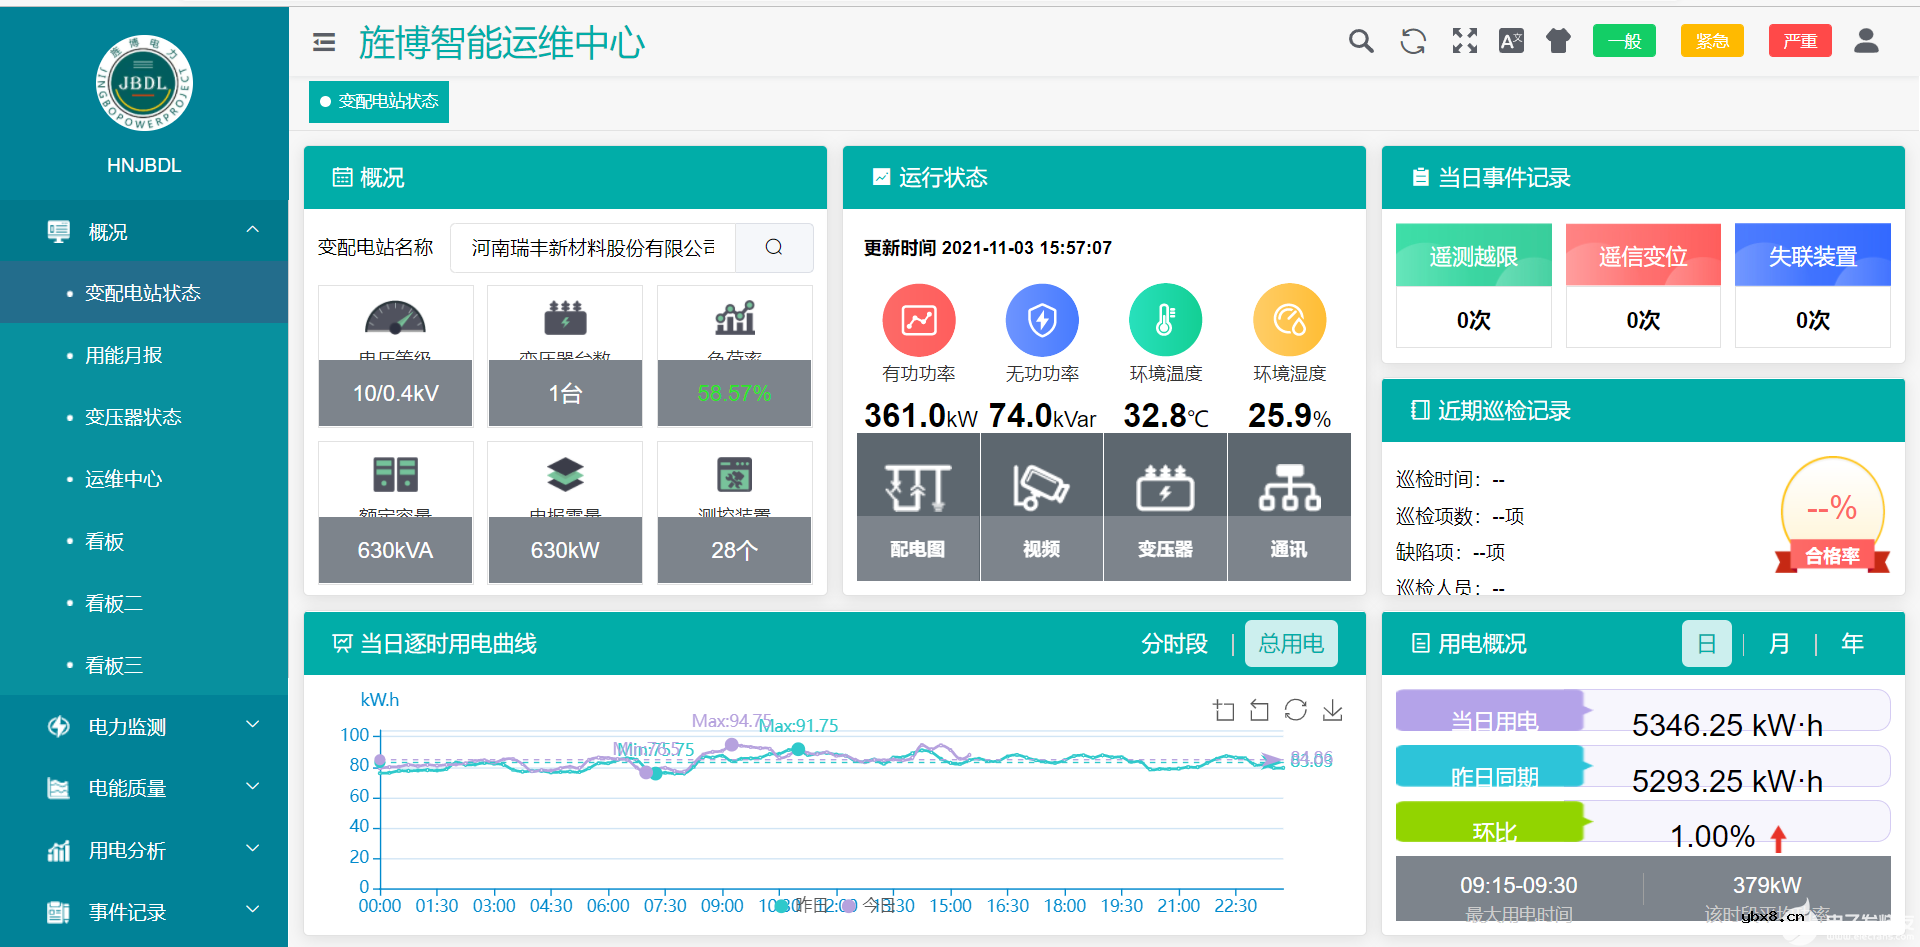Select 用能月报 in the sidebar menu

pyautogui.click(x=126, y=355)
